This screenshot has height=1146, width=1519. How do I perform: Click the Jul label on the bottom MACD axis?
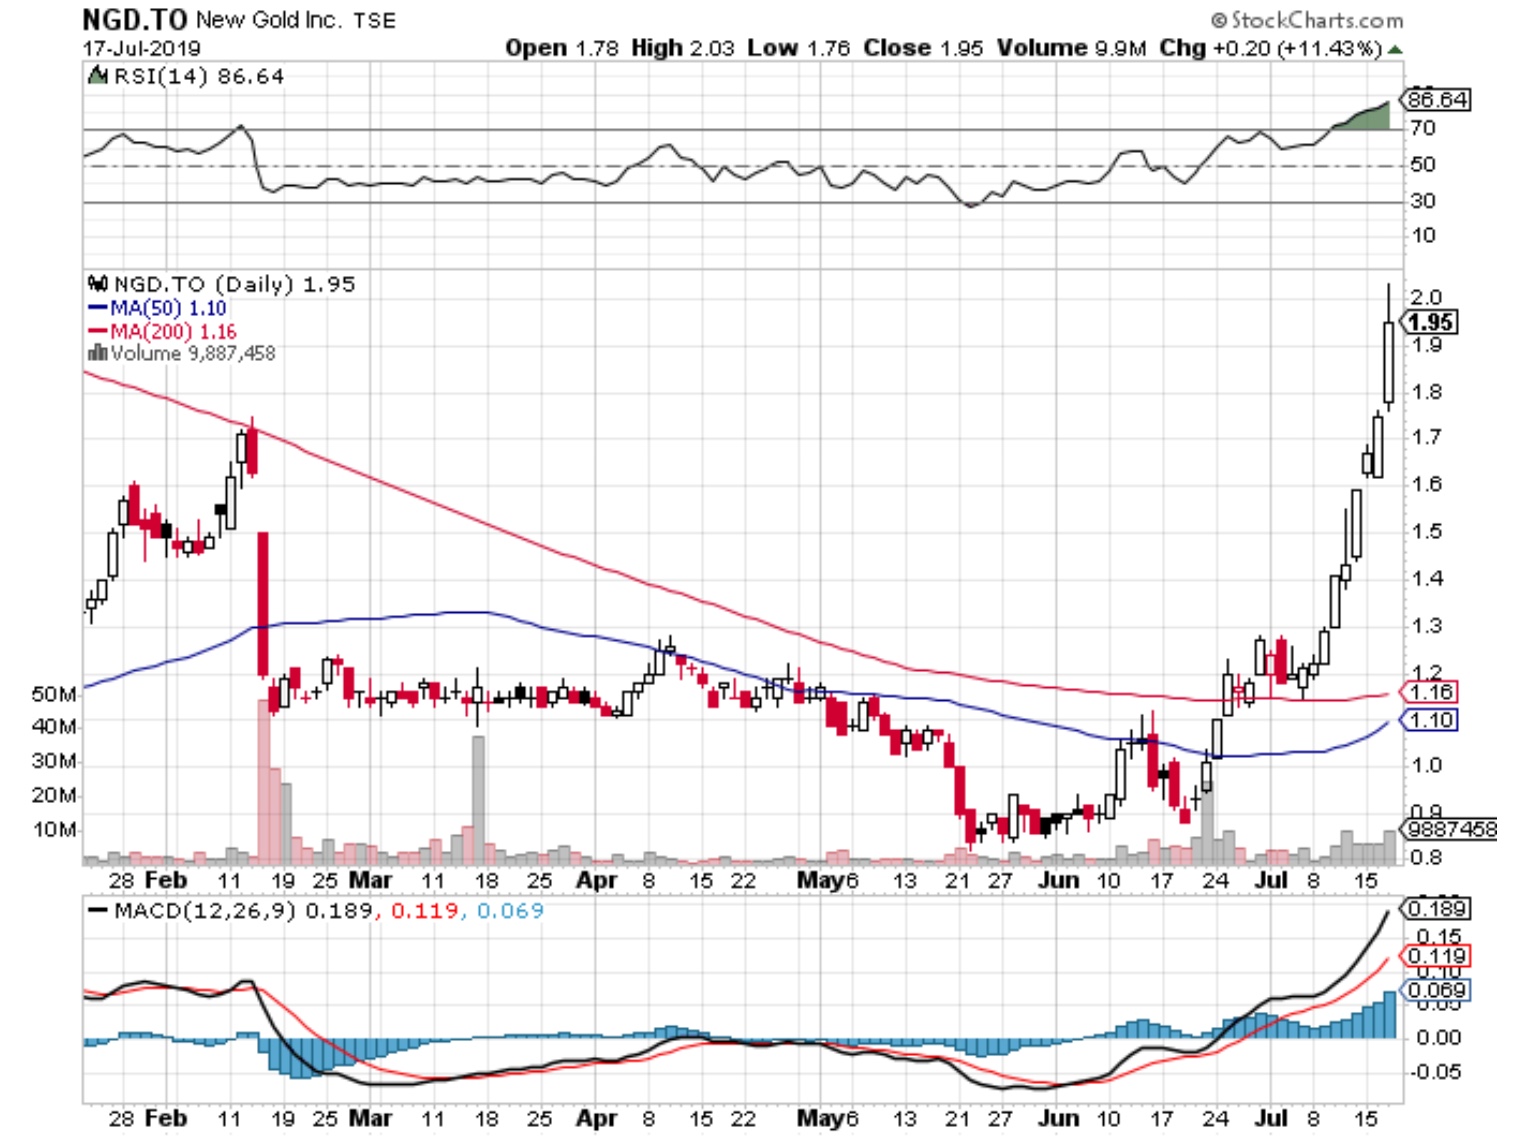1271,1118
